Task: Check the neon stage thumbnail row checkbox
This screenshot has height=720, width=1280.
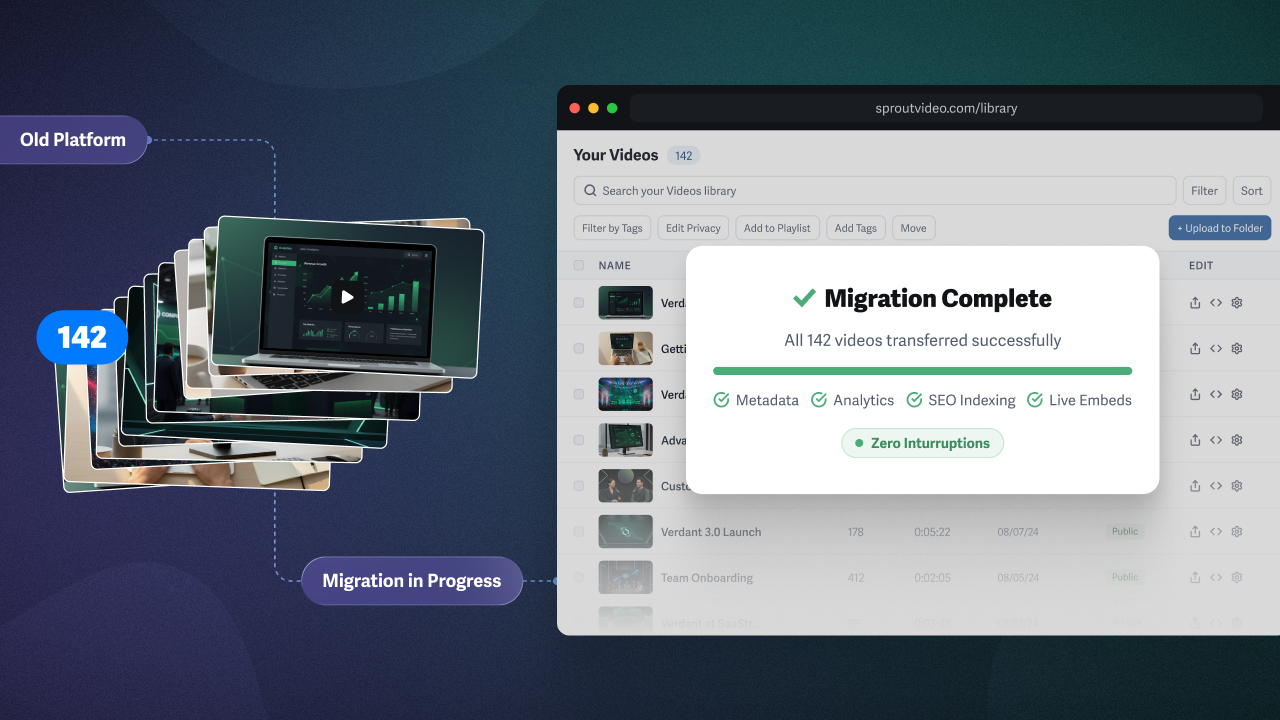Action: (579, 395)
